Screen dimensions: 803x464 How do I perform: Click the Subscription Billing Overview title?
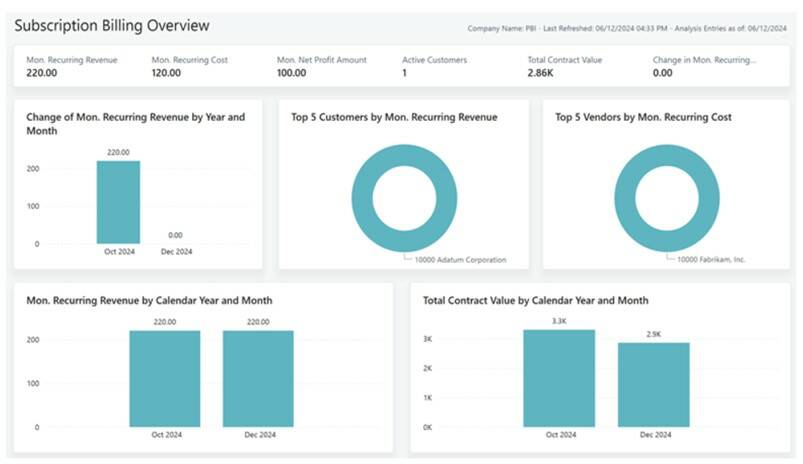tap(110, 25)
